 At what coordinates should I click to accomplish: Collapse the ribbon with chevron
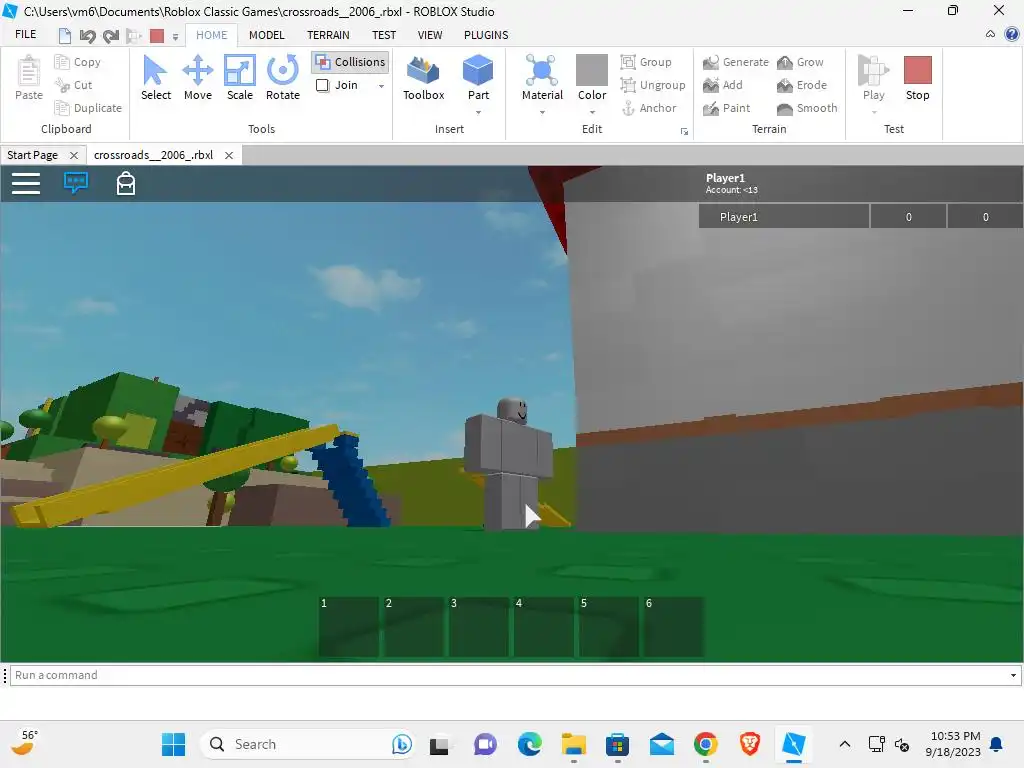click(991, 34)
